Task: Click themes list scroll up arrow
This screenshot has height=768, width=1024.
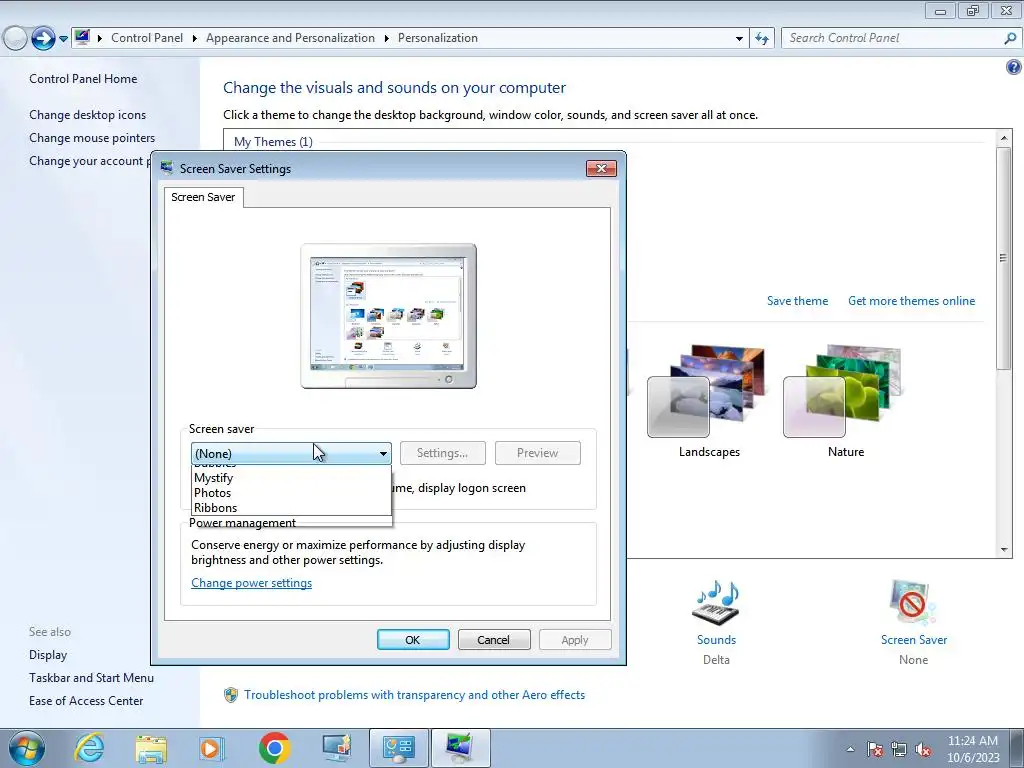Action: tap(1004, 138)
